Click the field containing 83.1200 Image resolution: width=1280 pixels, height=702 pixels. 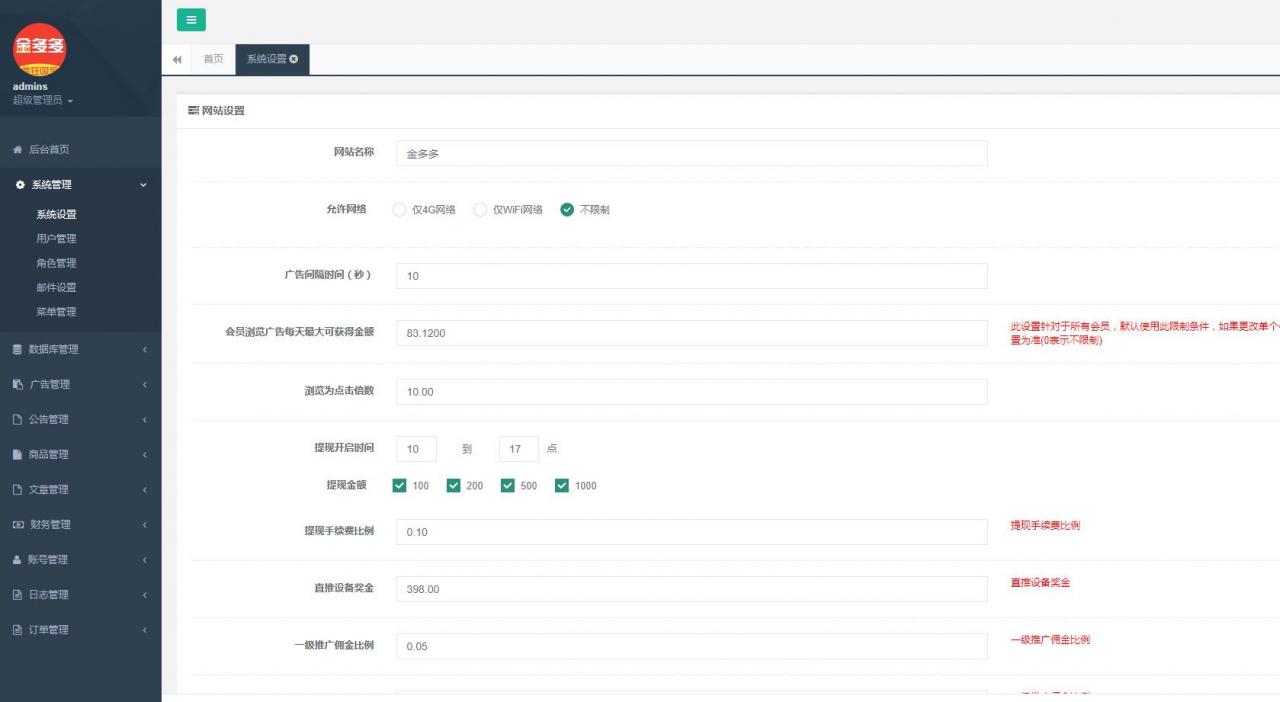691,333
